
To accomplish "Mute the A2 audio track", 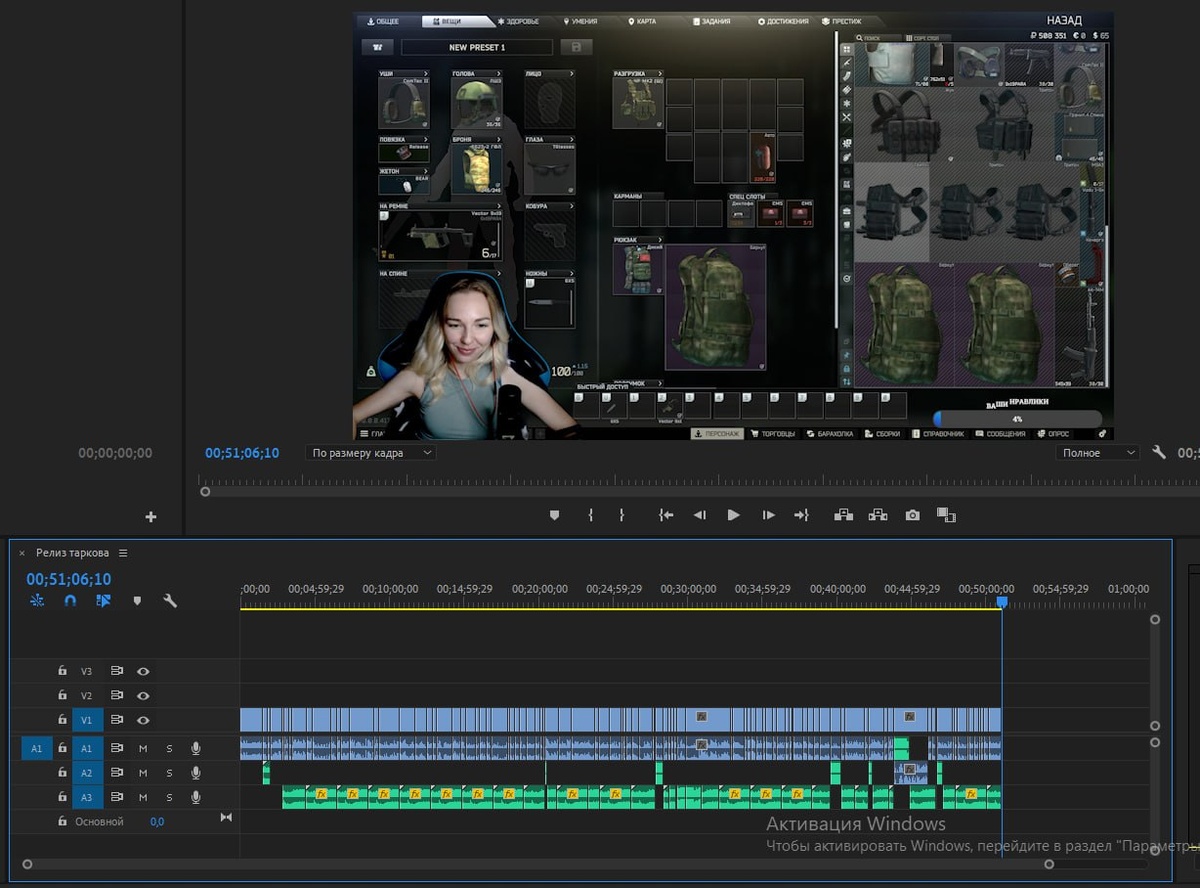I will [143, 773].
